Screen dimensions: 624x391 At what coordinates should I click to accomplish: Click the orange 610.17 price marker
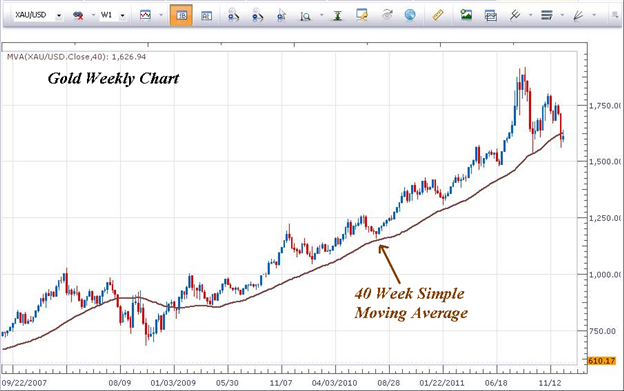pos(601,361)
